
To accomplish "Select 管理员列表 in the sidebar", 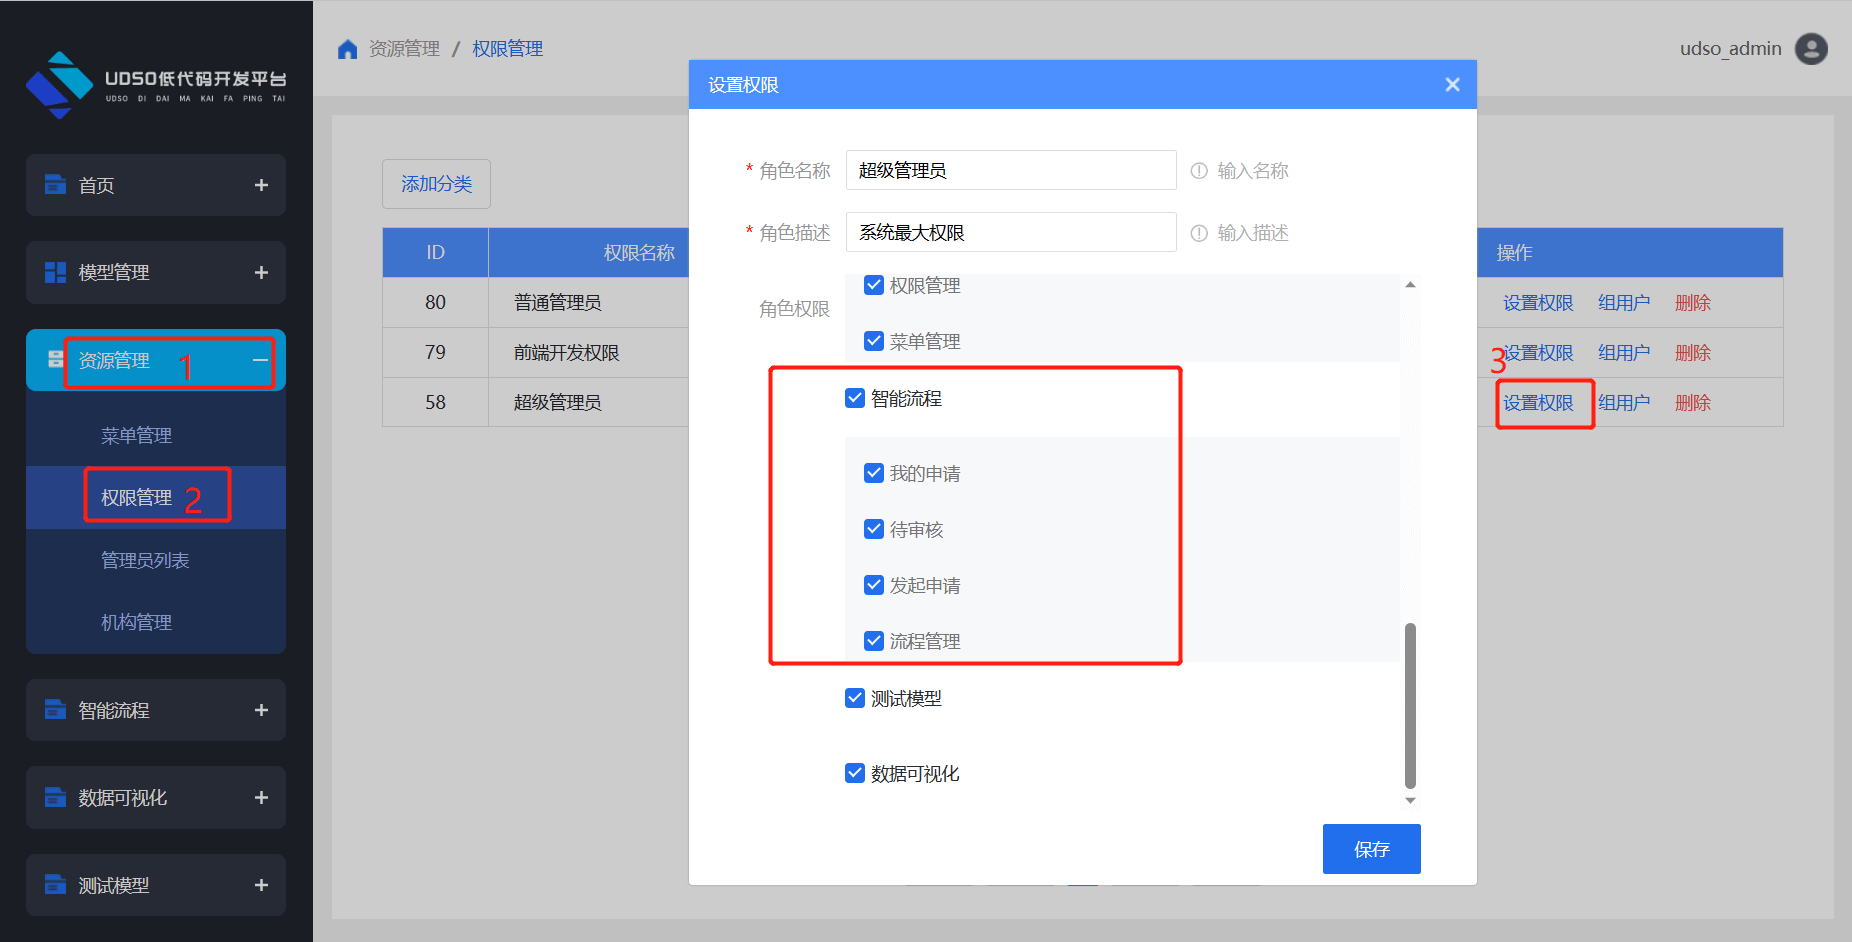I will pos(145,560).
